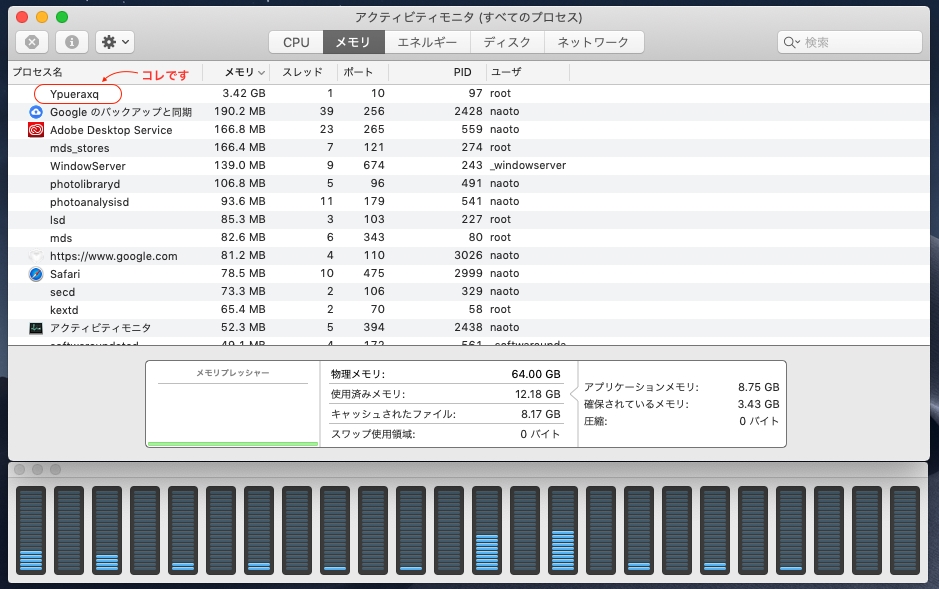Click the PID column header
The image size is (939, 589).
(461, 73)
